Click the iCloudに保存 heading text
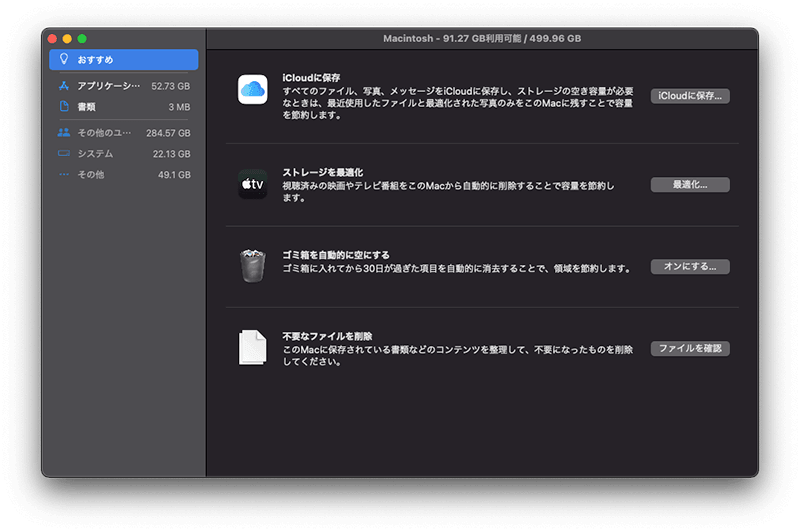Image resolution: width=800 pixels, height=532 pixels. click(311, 78)
